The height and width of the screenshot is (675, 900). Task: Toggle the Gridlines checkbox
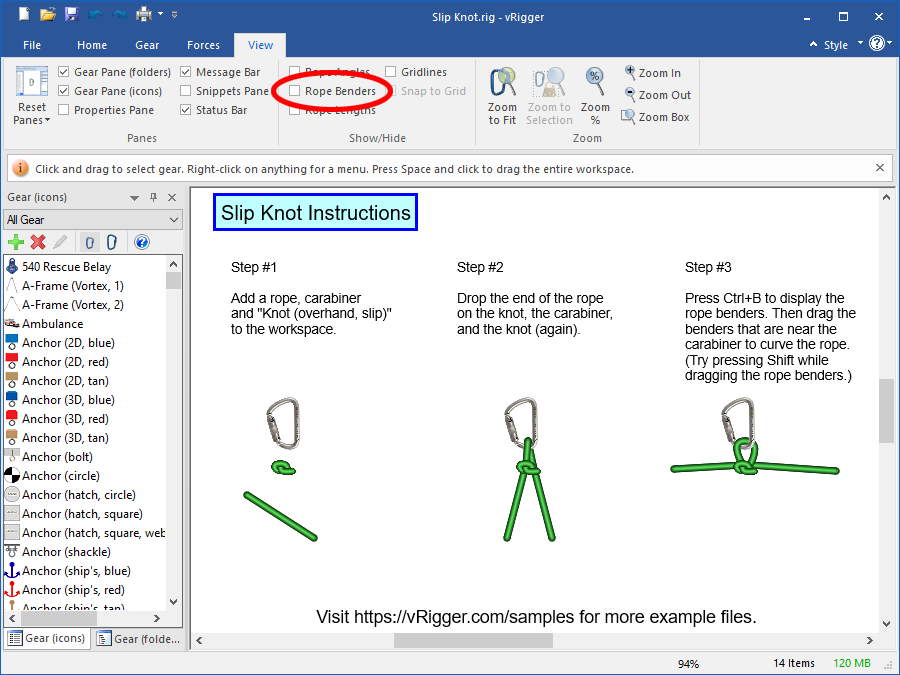coord(391,71)
